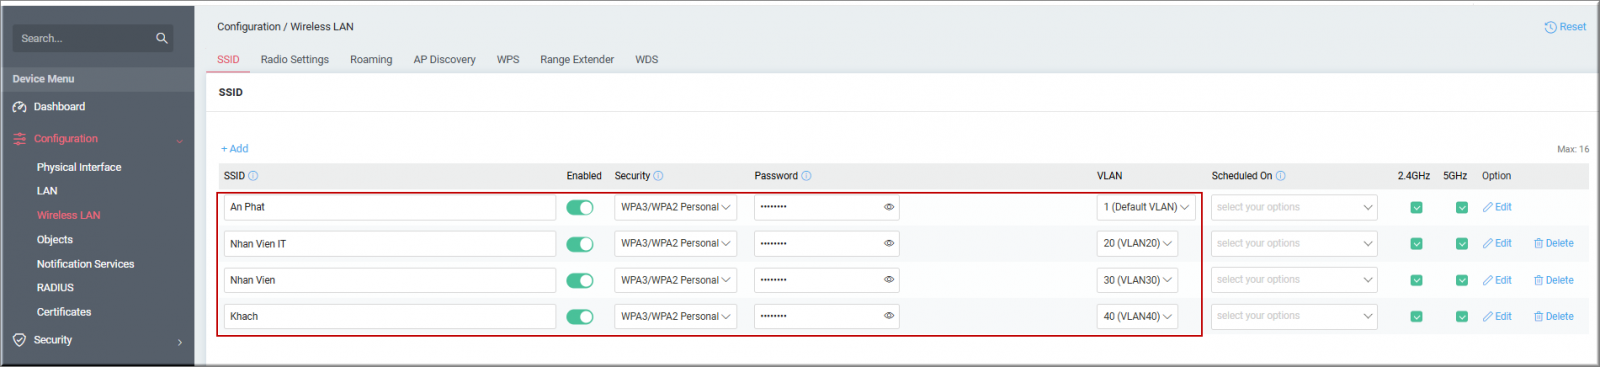Switch to the Radio Settings tab
The width and height of the screenshot is (1600, 367).
tap(295, 60)
